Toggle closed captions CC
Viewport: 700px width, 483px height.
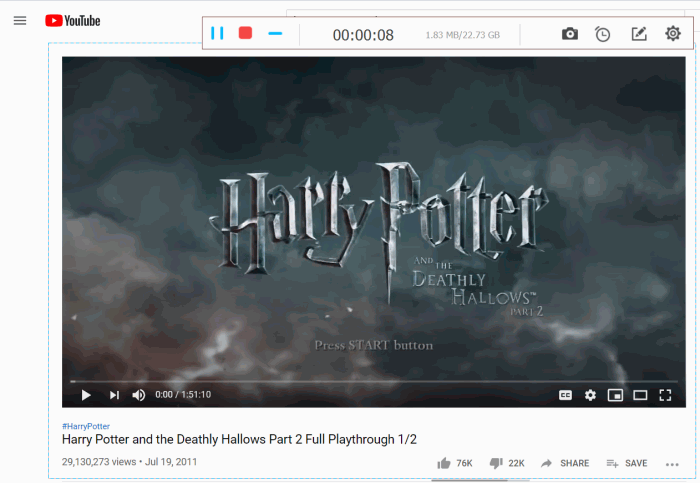tap(565, 395)
